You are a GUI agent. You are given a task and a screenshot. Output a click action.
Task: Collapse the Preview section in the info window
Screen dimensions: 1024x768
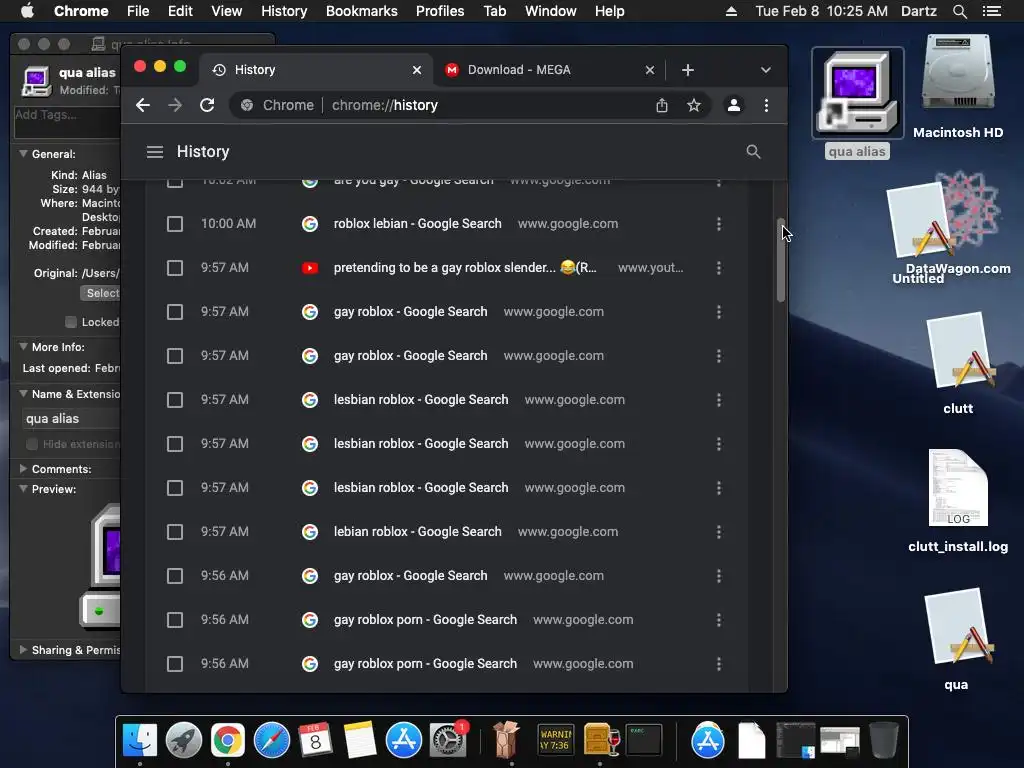[23, 489]
